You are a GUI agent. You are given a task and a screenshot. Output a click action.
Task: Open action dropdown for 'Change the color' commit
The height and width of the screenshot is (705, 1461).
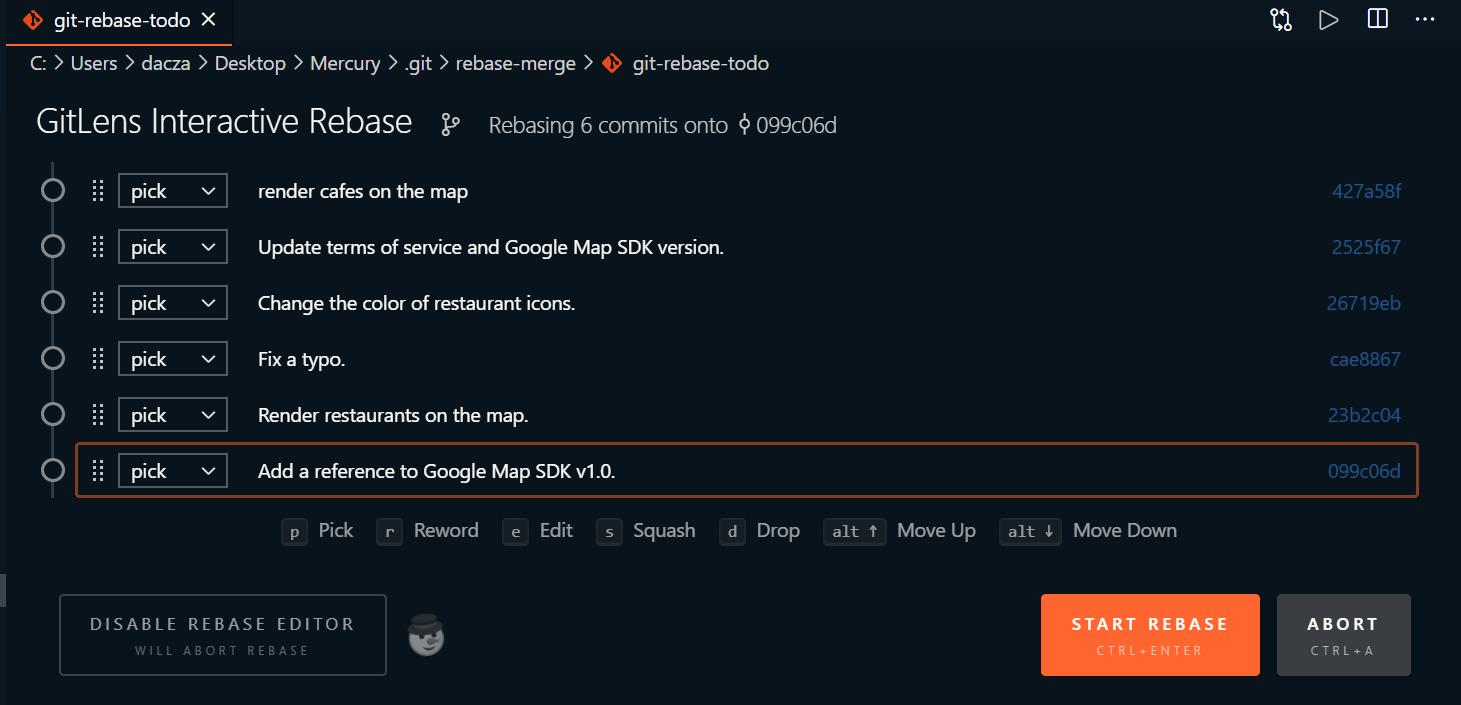(173, 303)
